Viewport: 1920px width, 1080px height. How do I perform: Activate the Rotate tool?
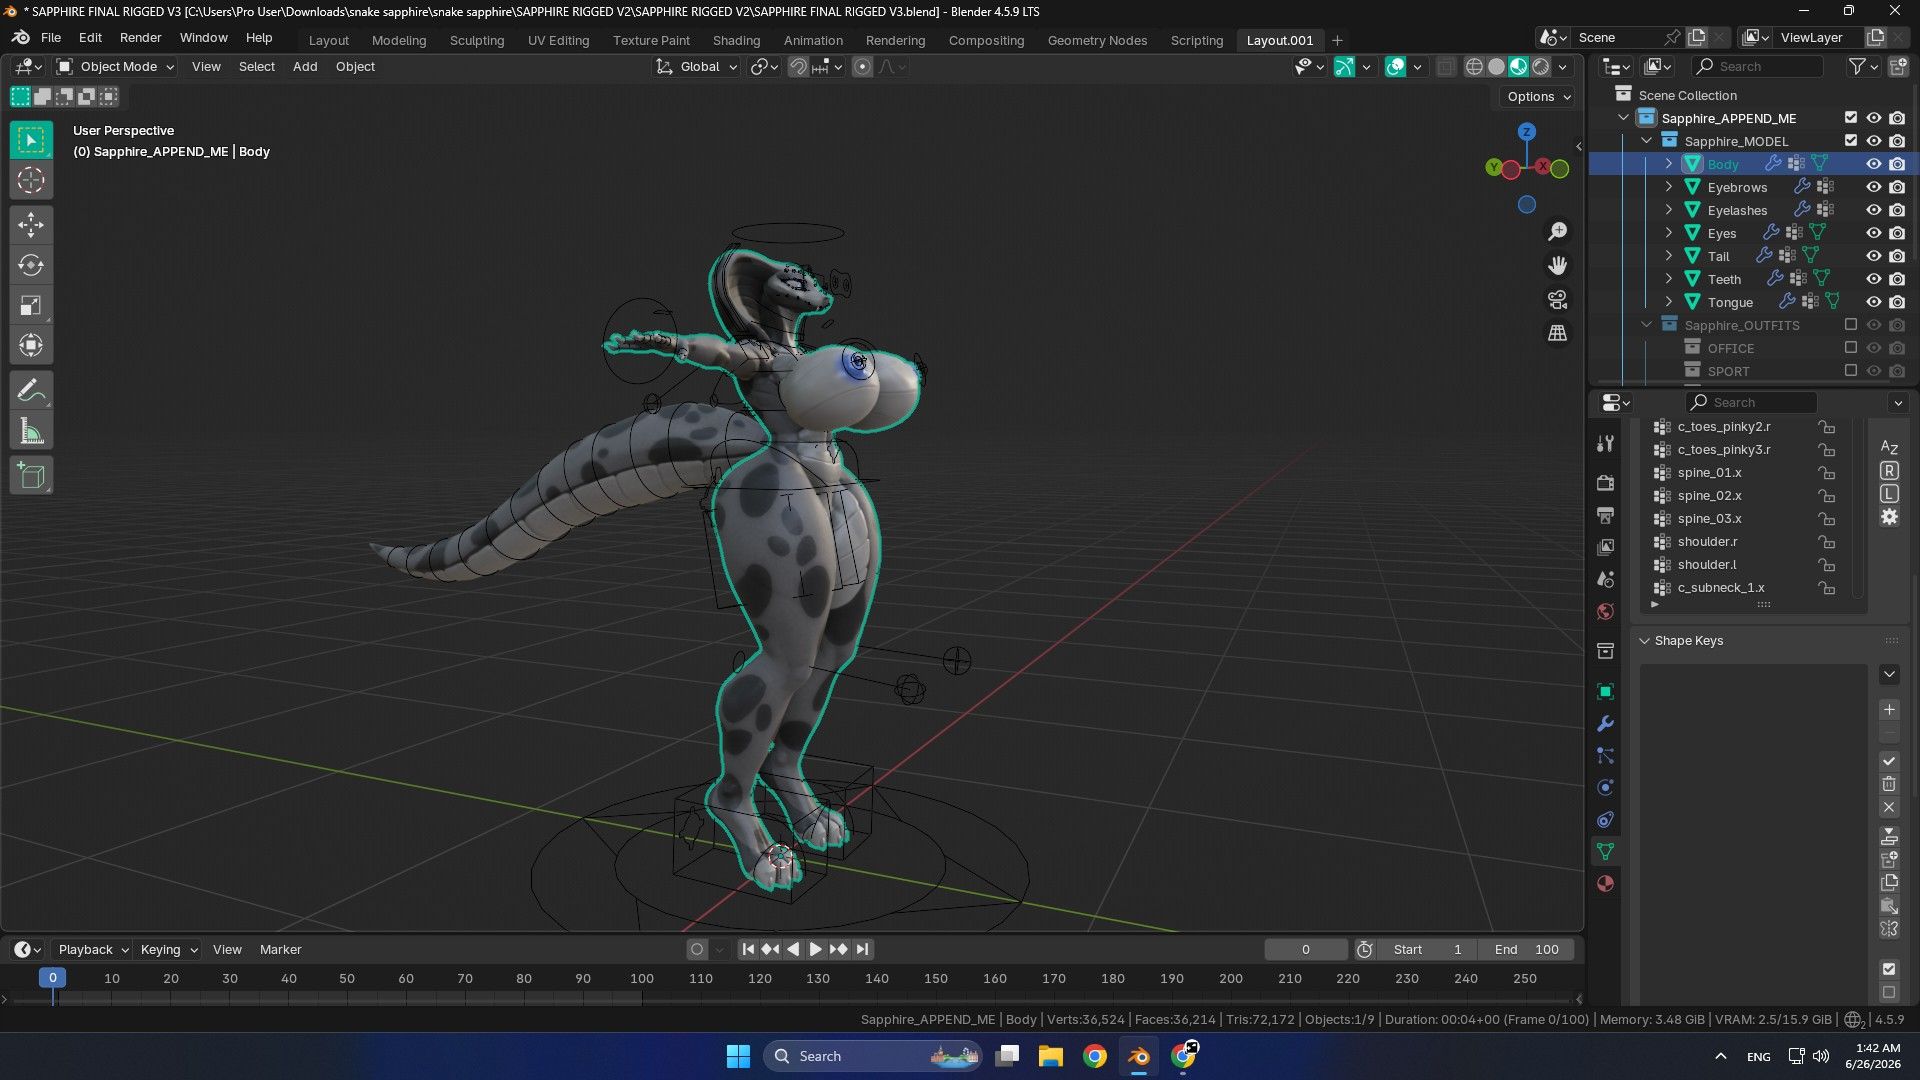click(x=31, y=265)
